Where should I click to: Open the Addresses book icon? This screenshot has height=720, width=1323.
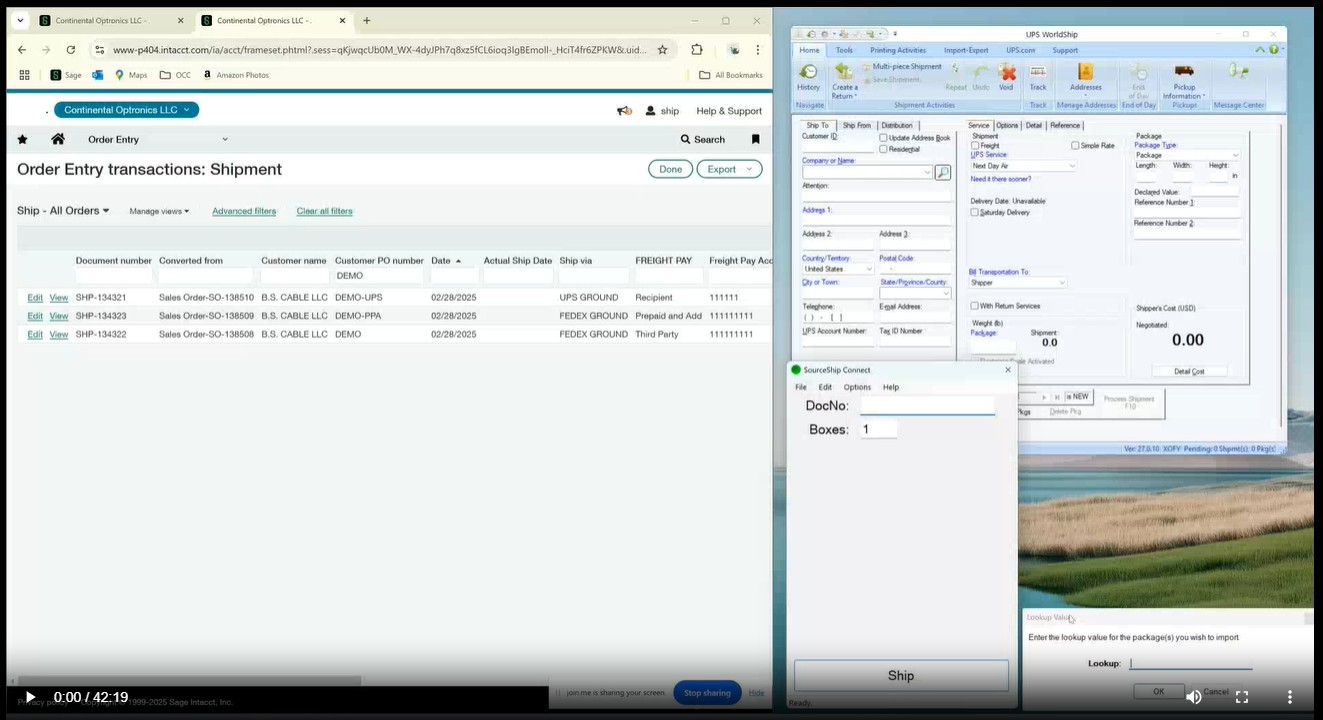click(1085, 75)
